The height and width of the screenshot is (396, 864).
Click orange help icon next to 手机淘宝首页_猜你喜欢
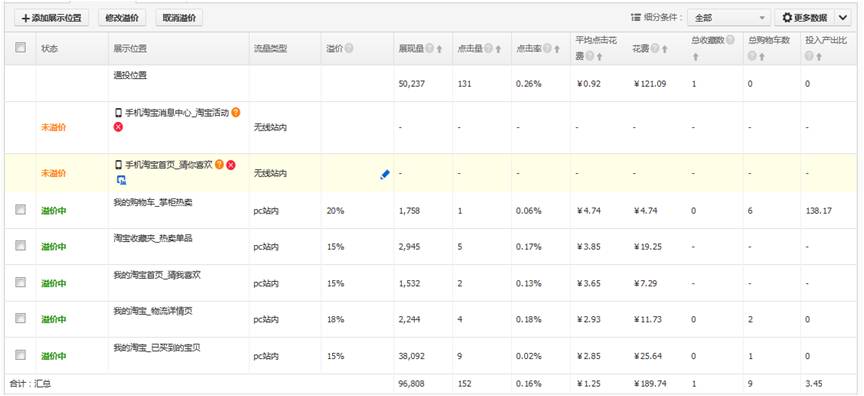pyautogui.click(x=219, y=164)
